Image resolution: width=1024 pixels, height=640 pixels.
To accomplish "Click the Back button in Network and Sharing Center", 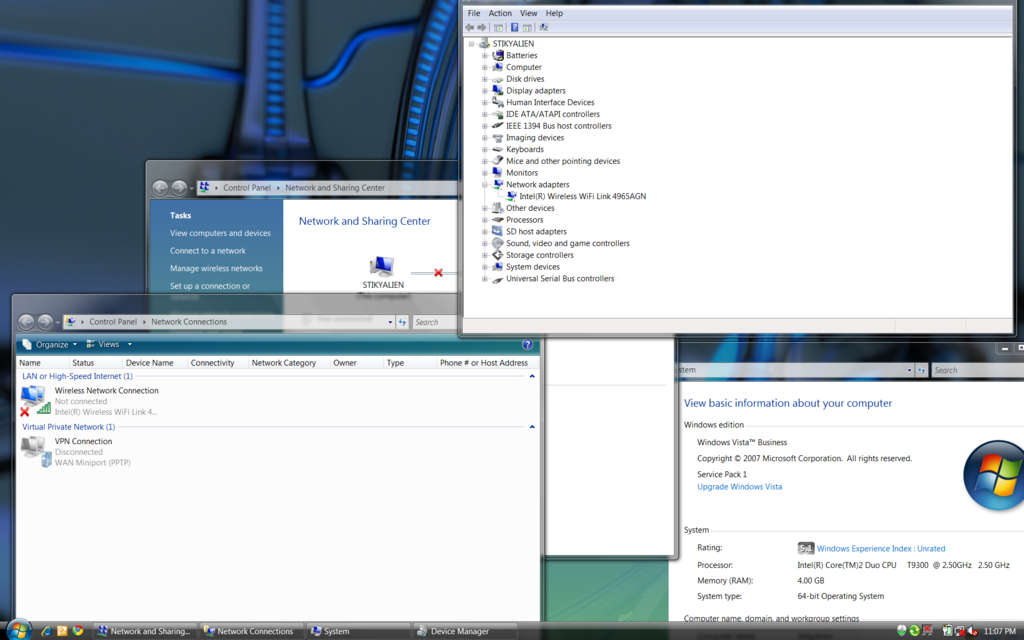I will pos(160,188).
